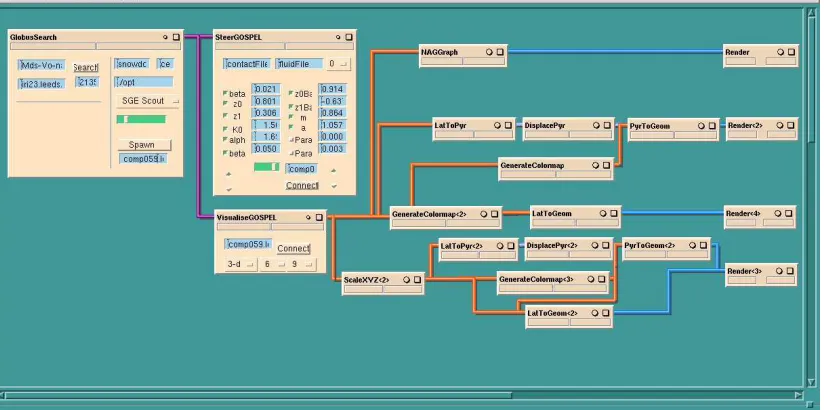This screenshot has width=824, height=410.
Task: Click the round icon on Render<3> module
Action: (x=780, y=271)
